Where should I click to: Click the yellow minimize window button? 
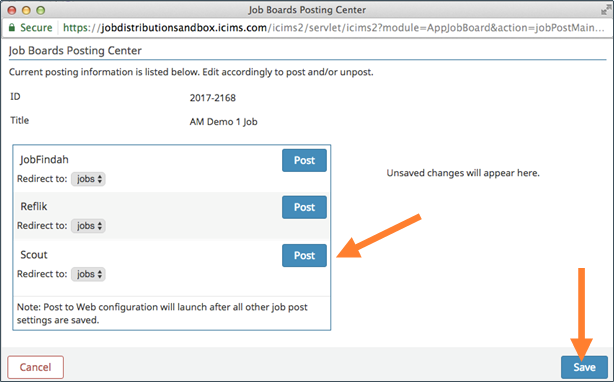tap(26, 10)
